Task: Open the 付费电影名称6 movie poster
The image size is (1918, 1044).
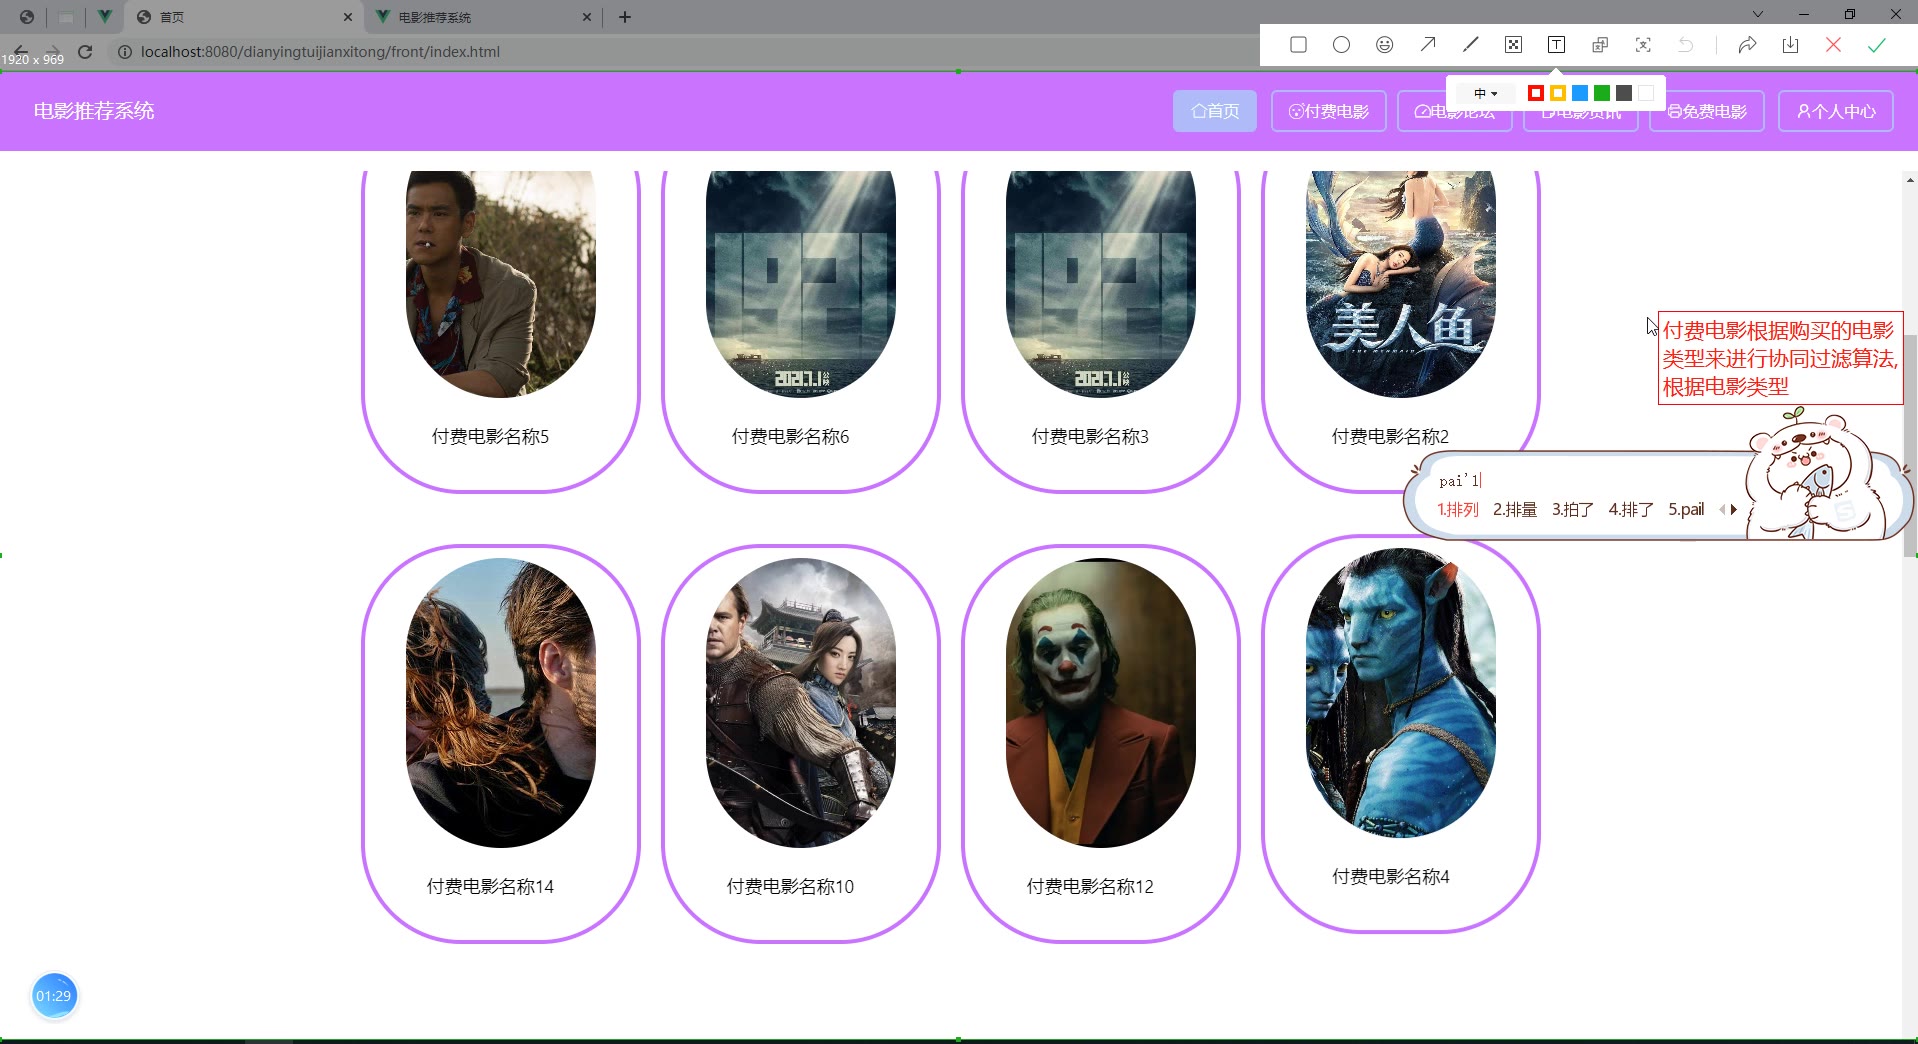Action: (801, 284)
